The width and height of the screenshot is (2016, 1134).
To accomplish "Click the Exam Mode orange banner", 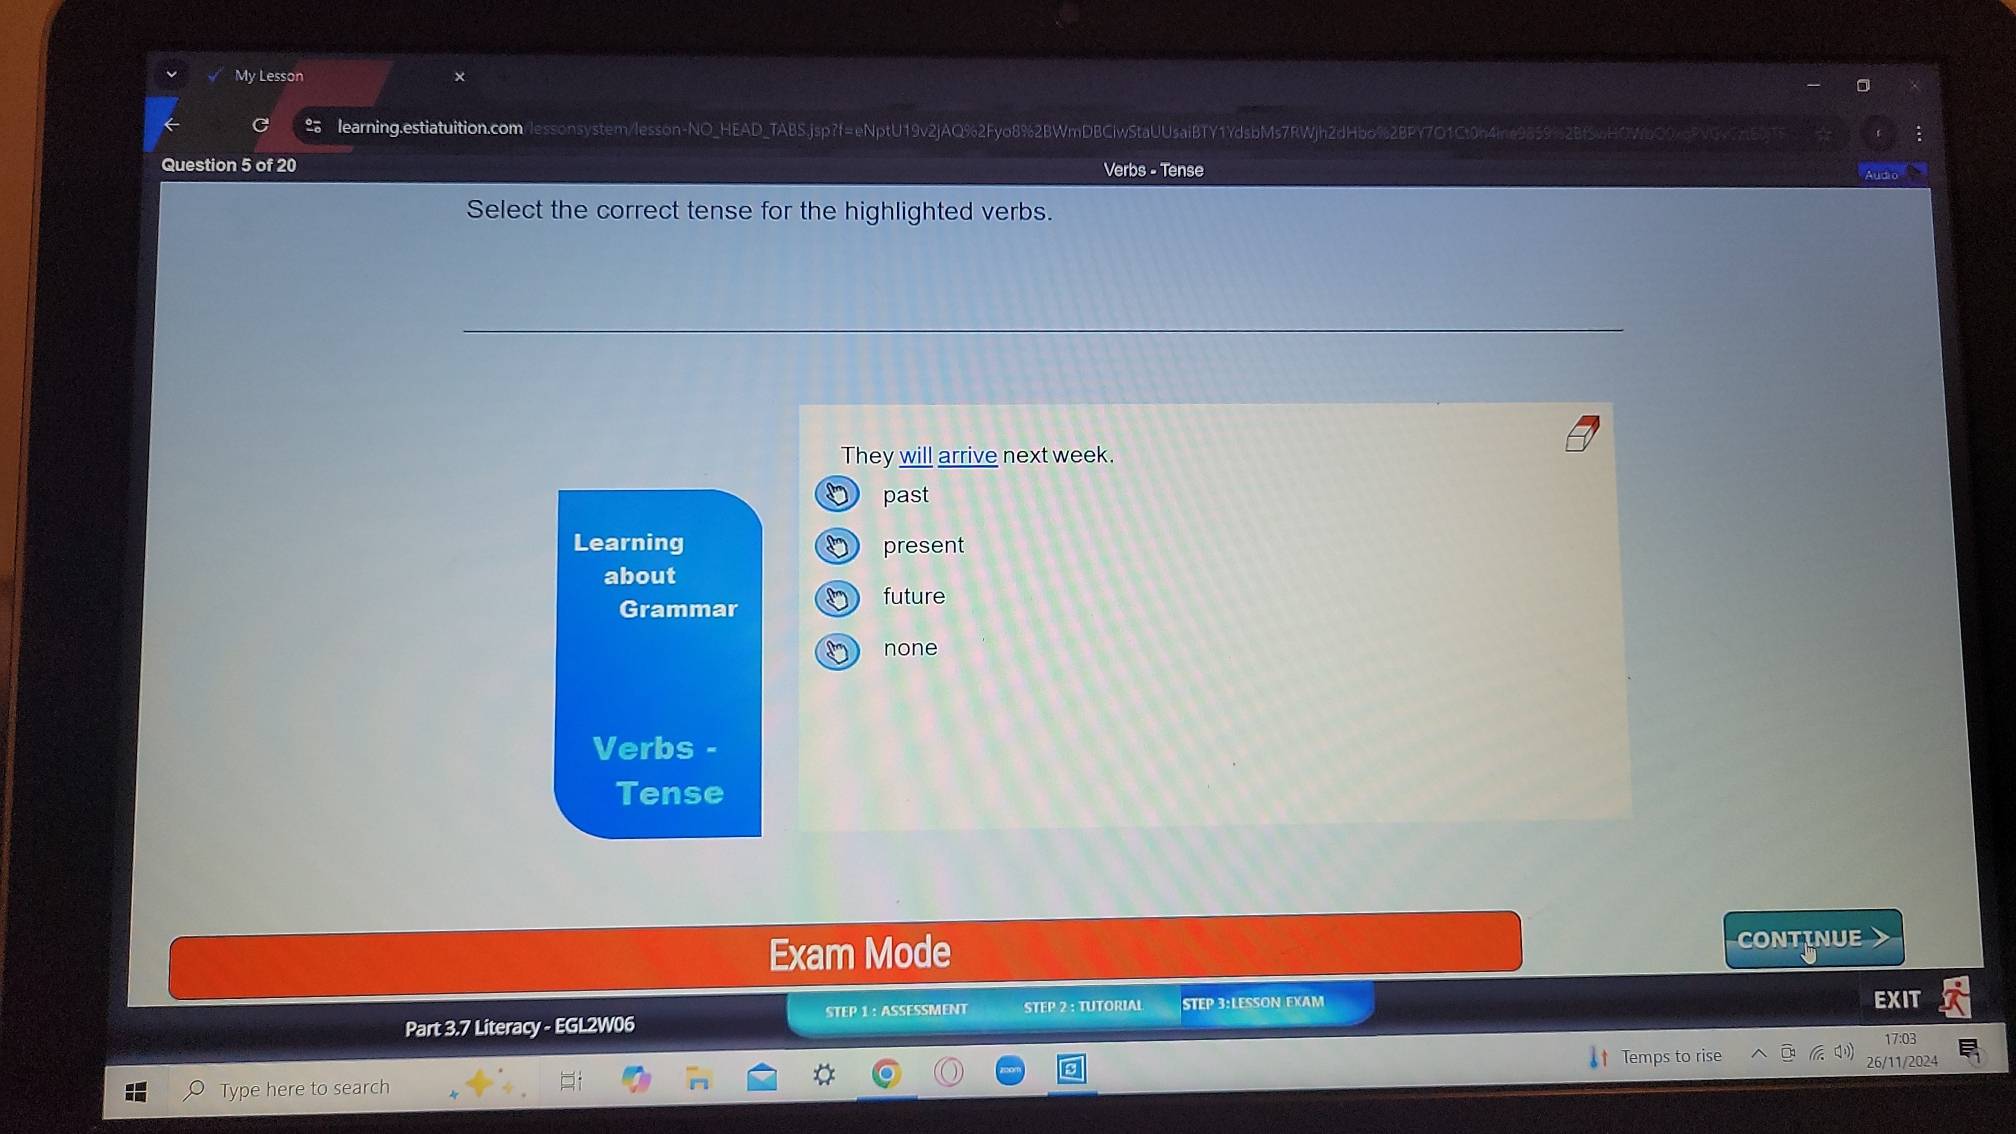I will pos(845,953).
